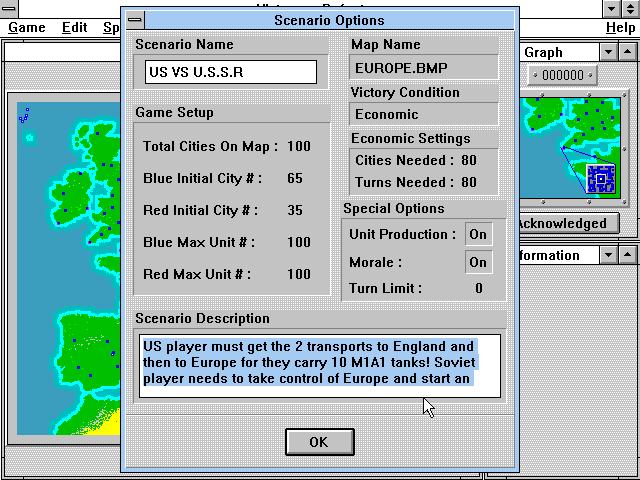This screenshot has width=640, height=480.
Task: Click the blue unit icon on minimap
Action: 600,178
